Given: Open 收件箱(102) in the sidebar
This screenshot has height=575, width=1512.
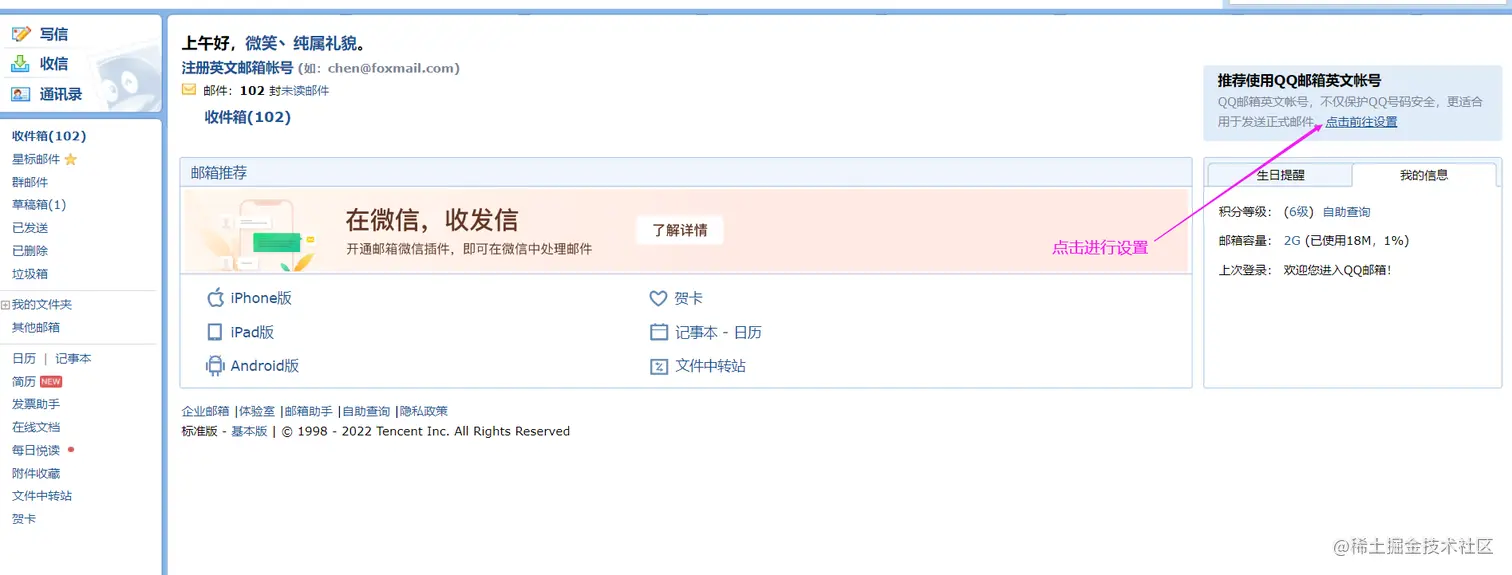Looking at the screenshot, I should pos(49,136).
